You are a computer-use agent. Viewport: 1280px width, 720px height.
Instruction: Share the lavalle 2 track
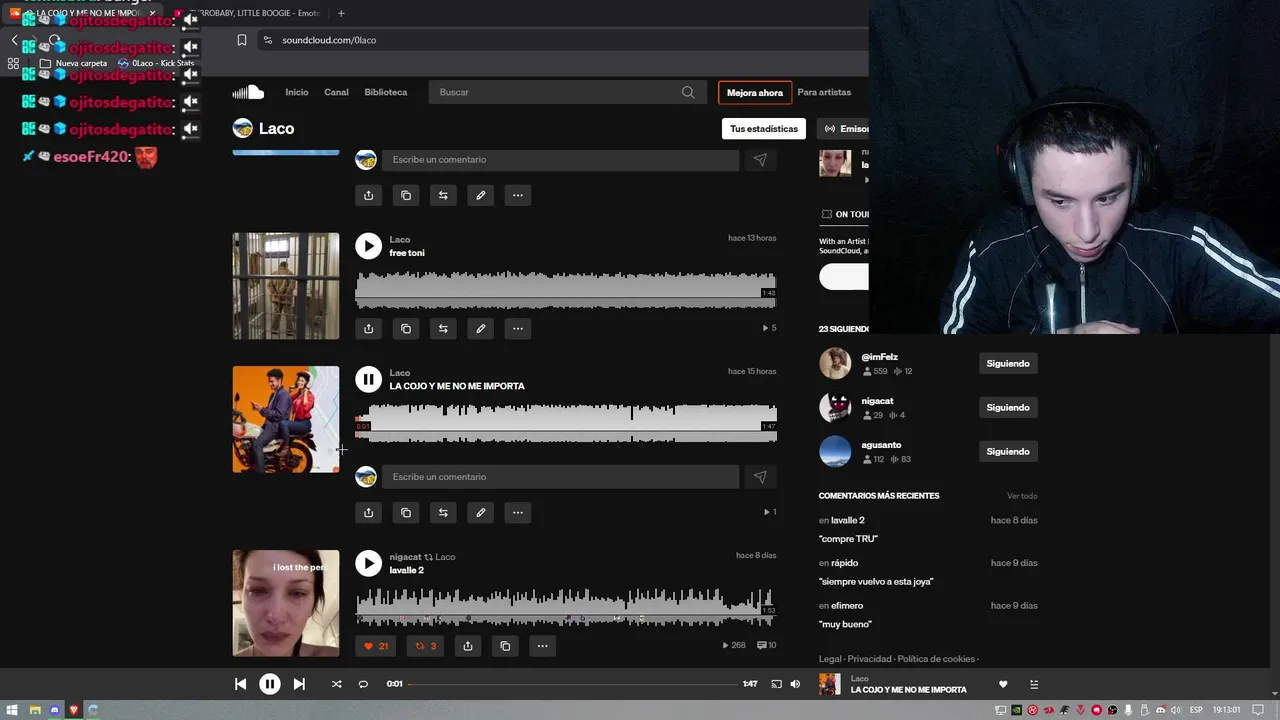468,646
